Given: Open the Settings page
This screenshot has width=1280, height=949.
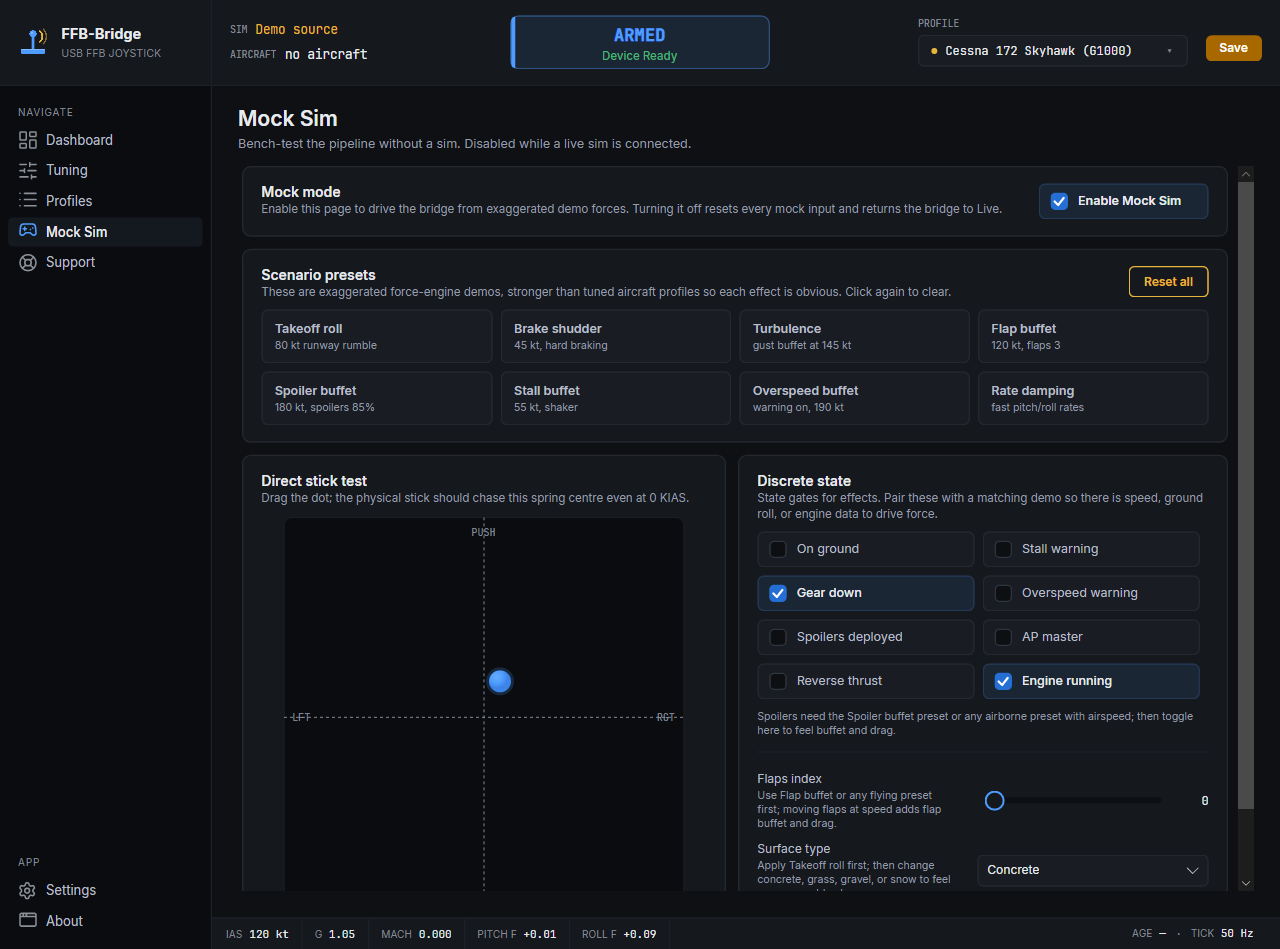Looking at the screenshot, I should [x=105, y=890].
